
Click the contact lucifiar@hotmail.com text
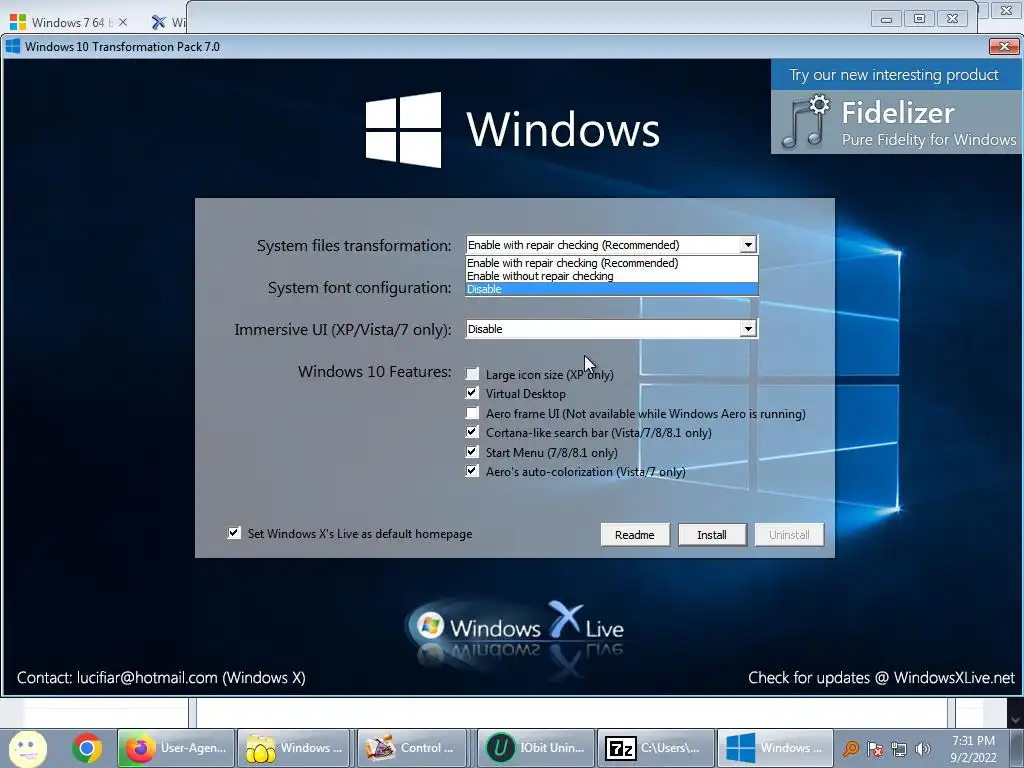point(161,678)
